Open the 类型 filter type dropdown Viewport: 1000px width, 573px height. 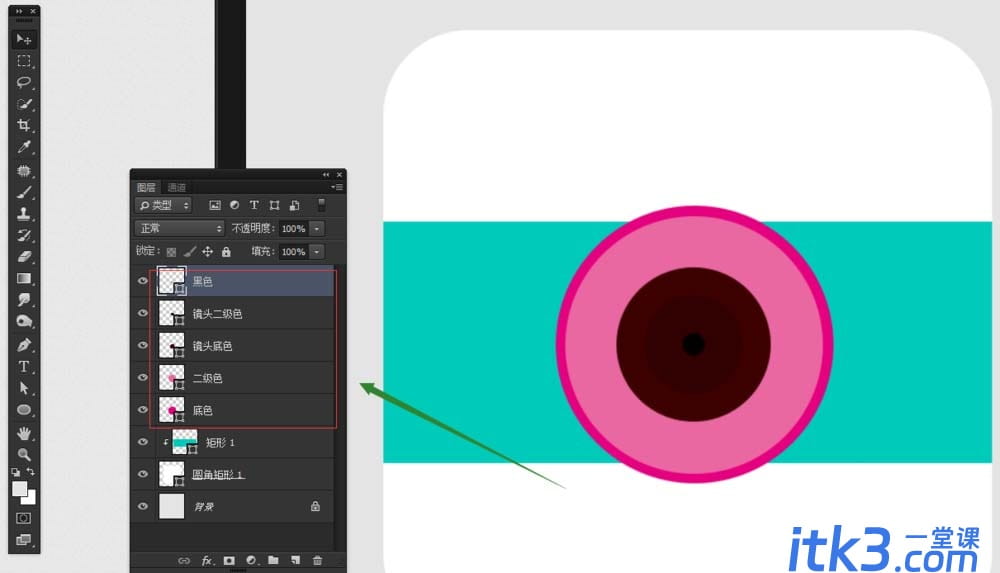(x=163, y=205)
